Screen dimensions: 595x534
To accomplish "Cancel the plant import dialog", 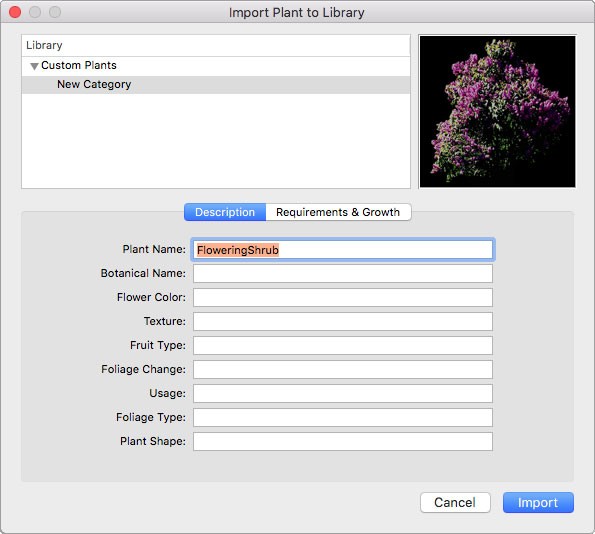I will coord(455,502).
